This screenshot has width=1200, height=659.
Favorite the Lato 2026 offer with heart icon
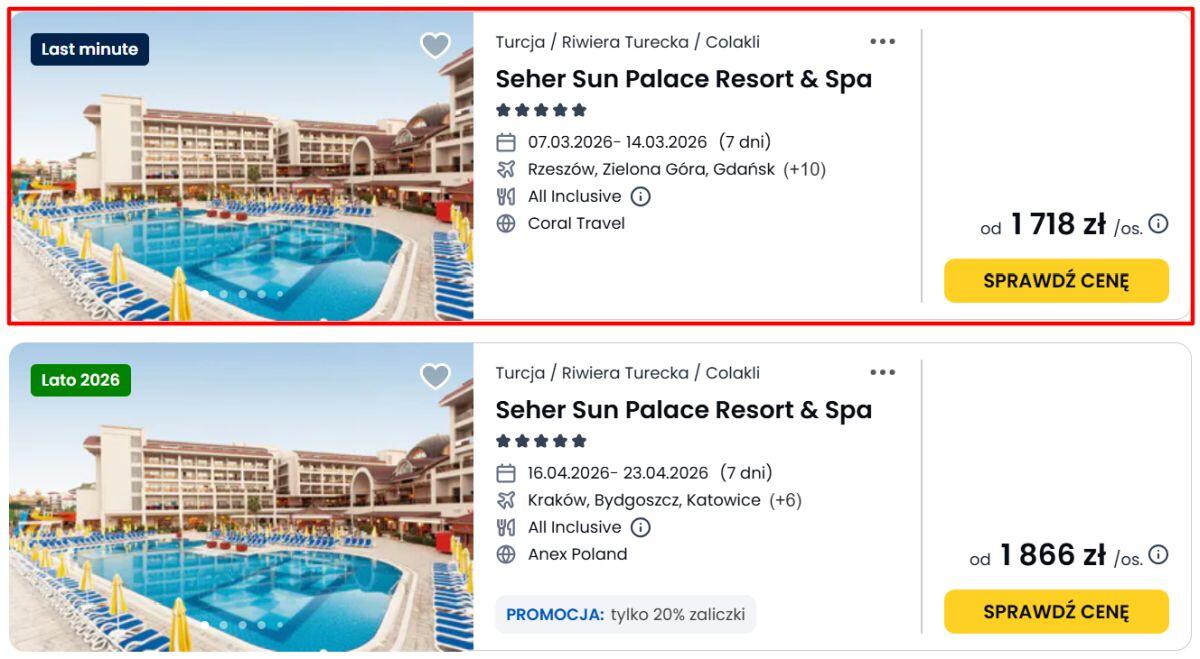pyautogui.click(x=435, y=377)
